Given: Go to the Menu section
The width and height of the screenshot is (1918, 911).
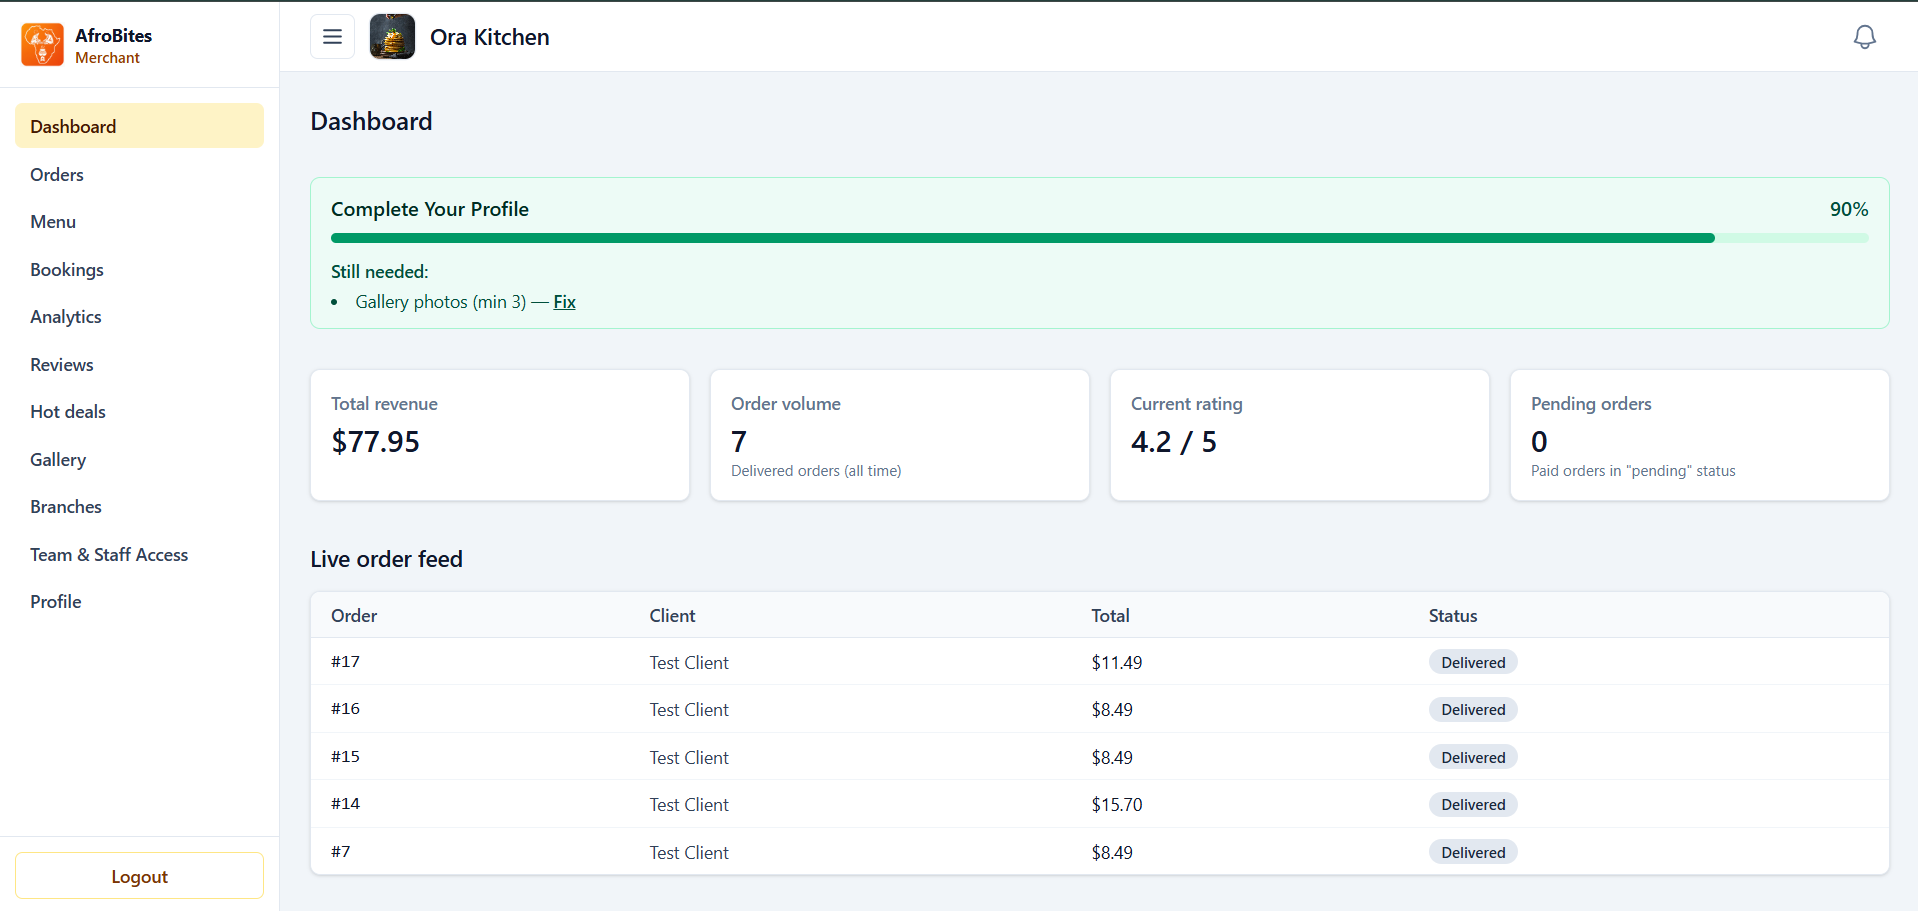Looking at the screenshot, I should click(x=139, y=221).
